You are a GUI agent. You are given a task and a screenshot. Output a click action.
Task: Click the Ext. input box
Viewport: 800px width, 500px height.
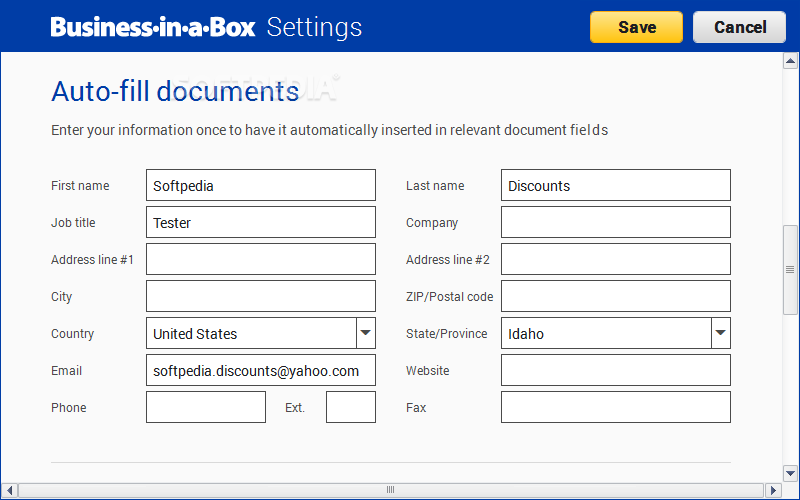[x=351, y=407]
